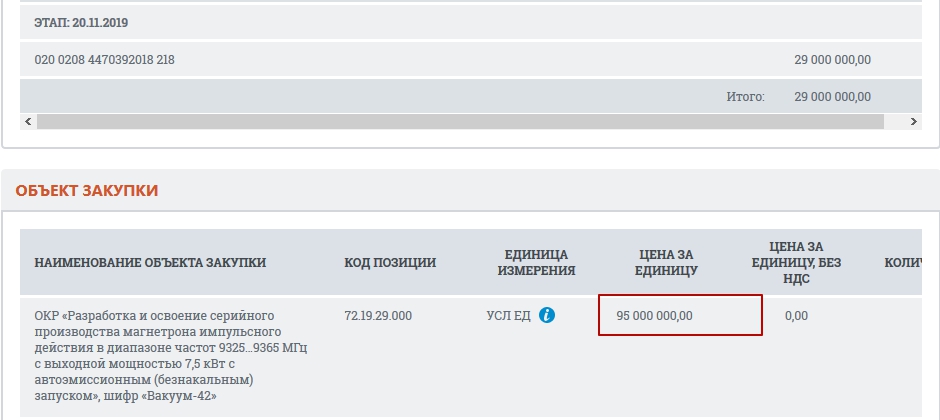Click the left arrow of the horizontal scrollbar
The height and width of the screenshot is (420, 940).
[28, 122]
